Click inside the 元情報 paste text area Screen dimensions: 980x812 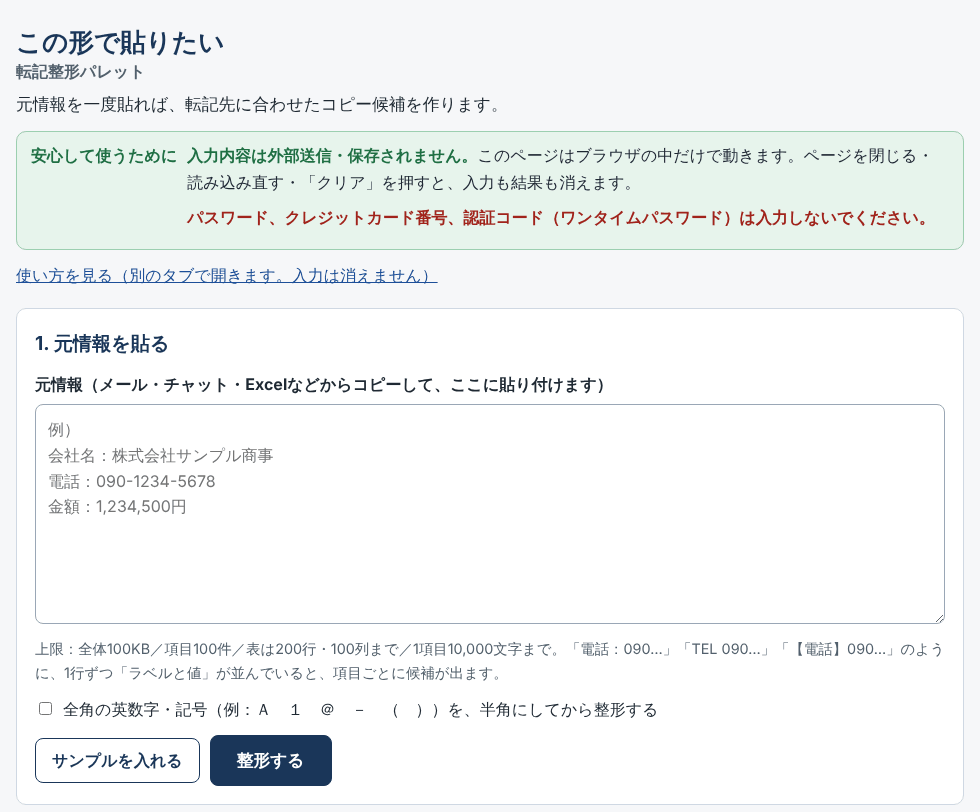489,514
